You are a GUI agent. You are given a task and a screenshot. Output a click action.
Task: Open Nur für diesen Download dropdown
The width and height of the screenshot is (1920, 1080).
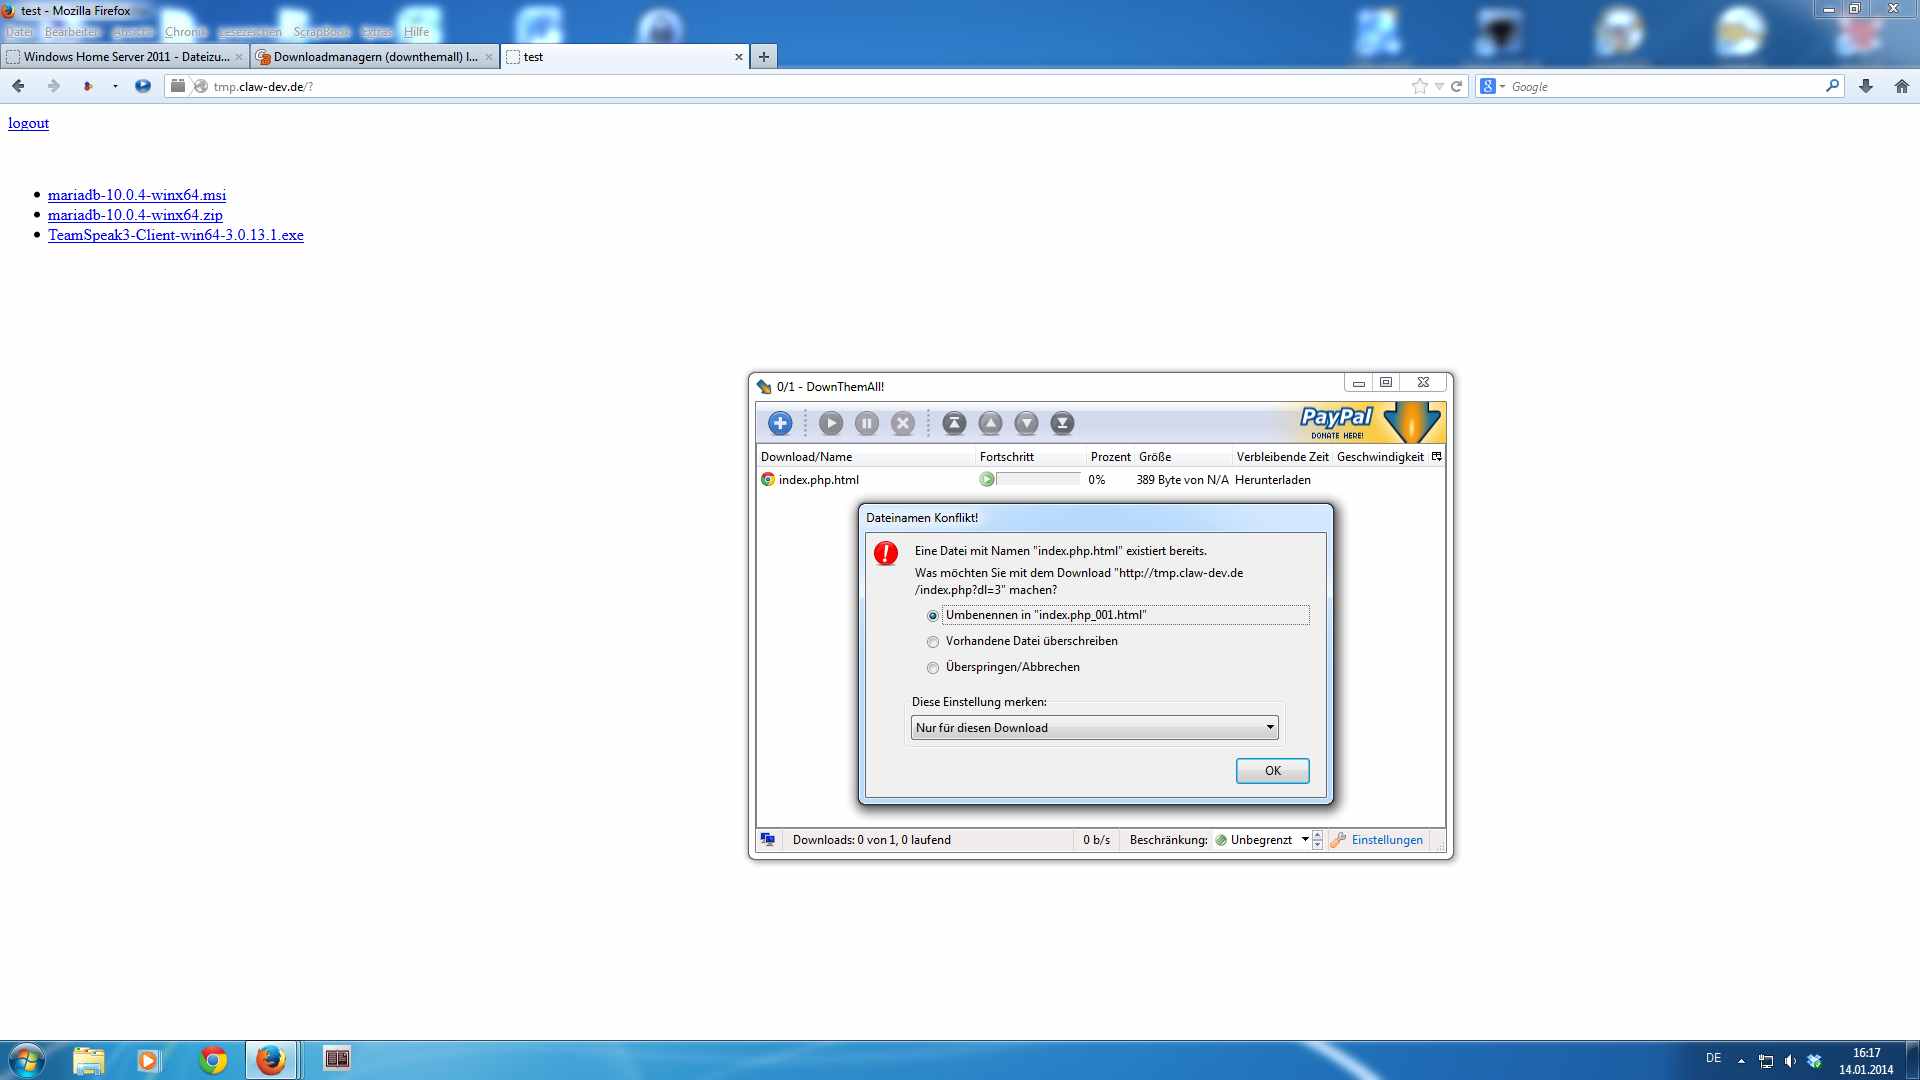(1094, 728)
